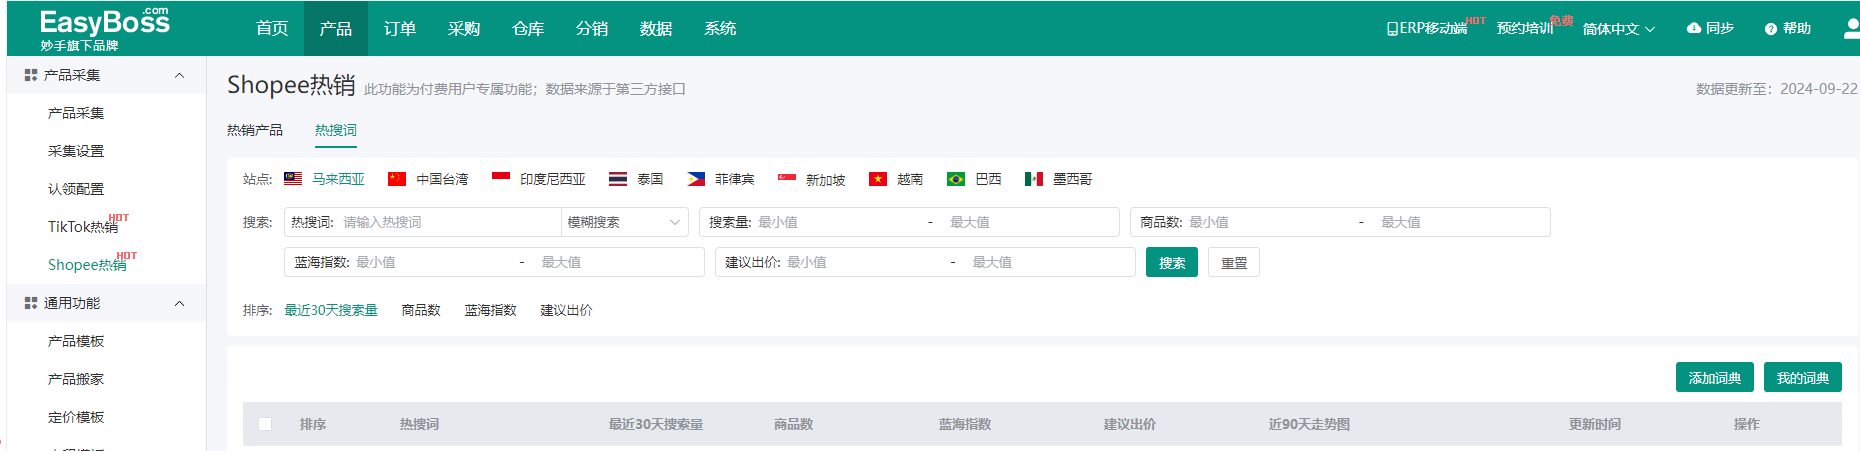Open the 分销 top navigation menu
This screenshot has width=1860, height=451.
pyautogui.click(x=592, y=28)
